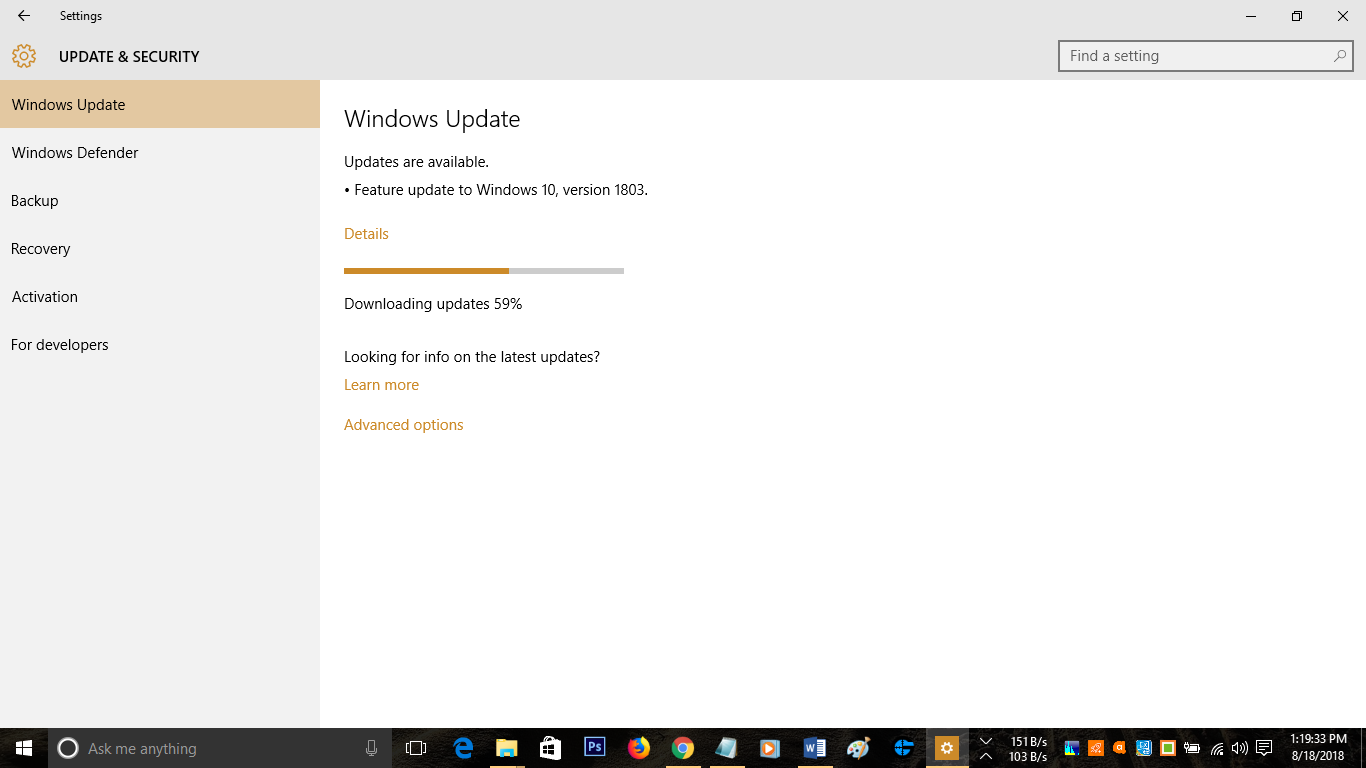Switch to Microsoft Word on the taskbar
Screen dimensions: 1366x768
(x=814, y=748)
